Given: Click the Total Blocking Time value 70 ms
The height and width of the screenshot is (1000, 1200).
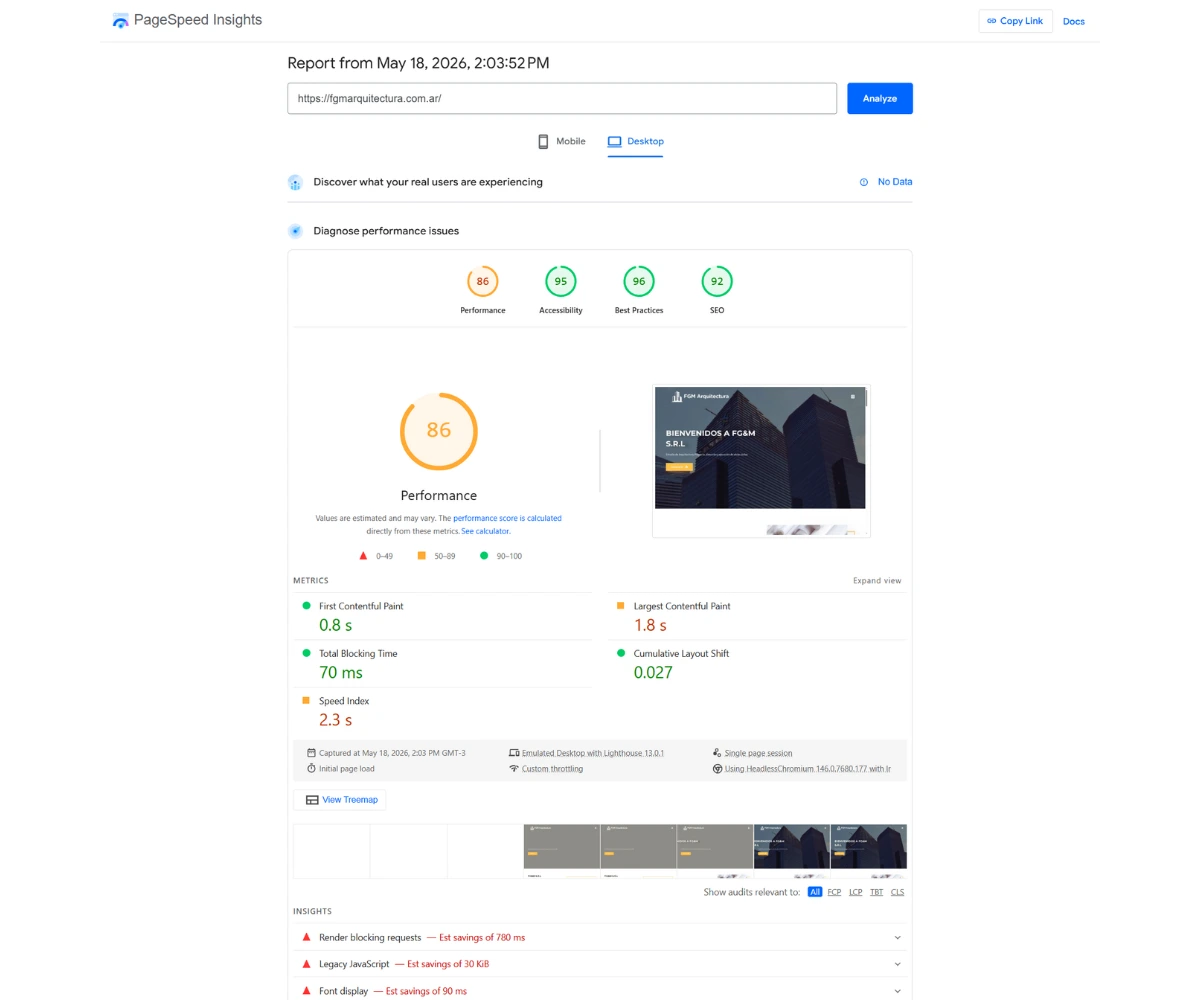Looking at the screenshot, I should (x=341, y=672).
